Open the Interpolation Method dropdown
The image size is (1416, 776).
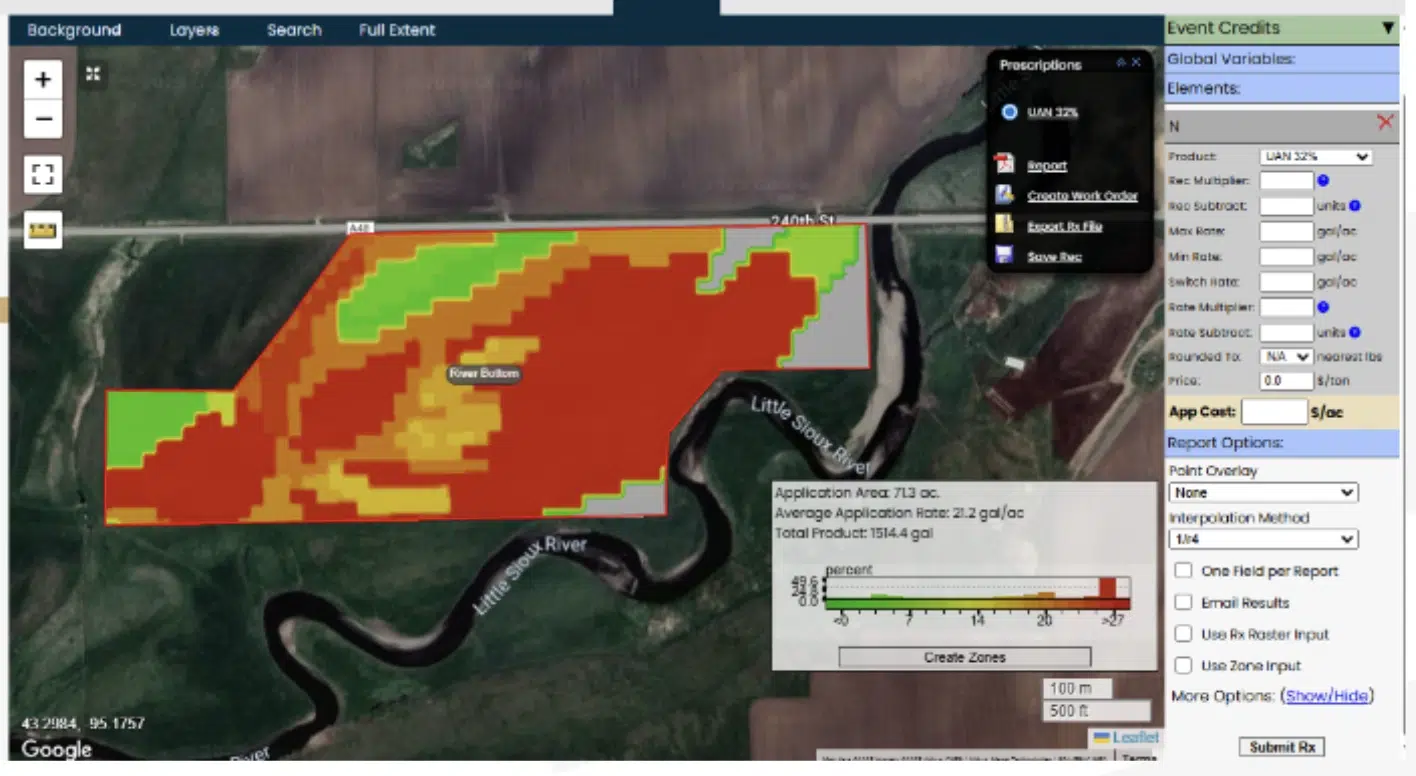pos(1263,539)
